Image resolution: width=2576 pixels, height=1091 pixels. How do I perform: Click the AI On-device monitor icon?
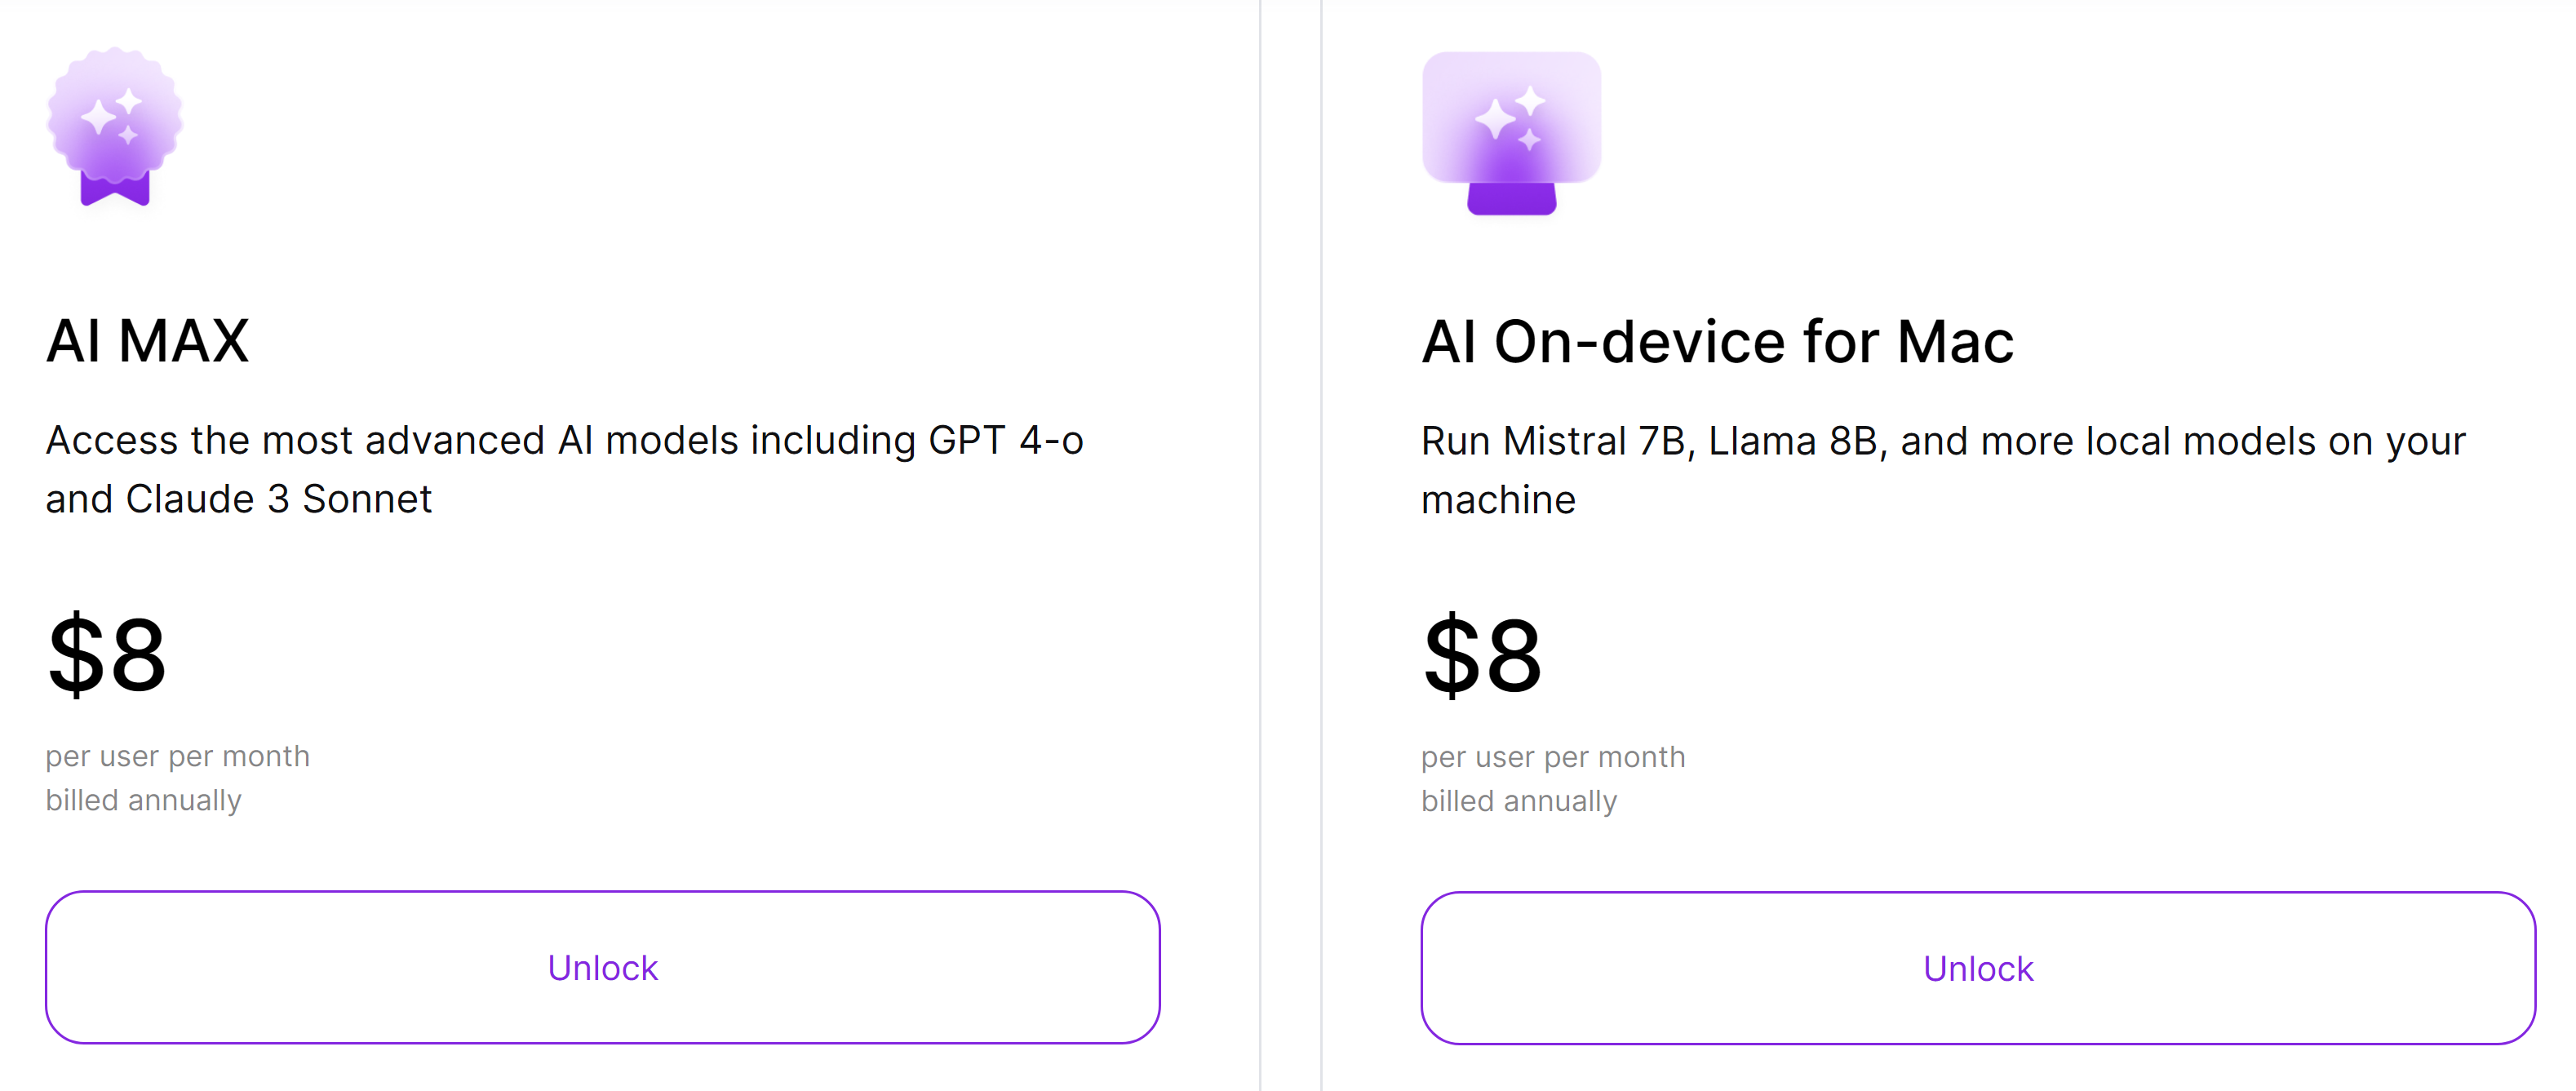point(1511,133)
